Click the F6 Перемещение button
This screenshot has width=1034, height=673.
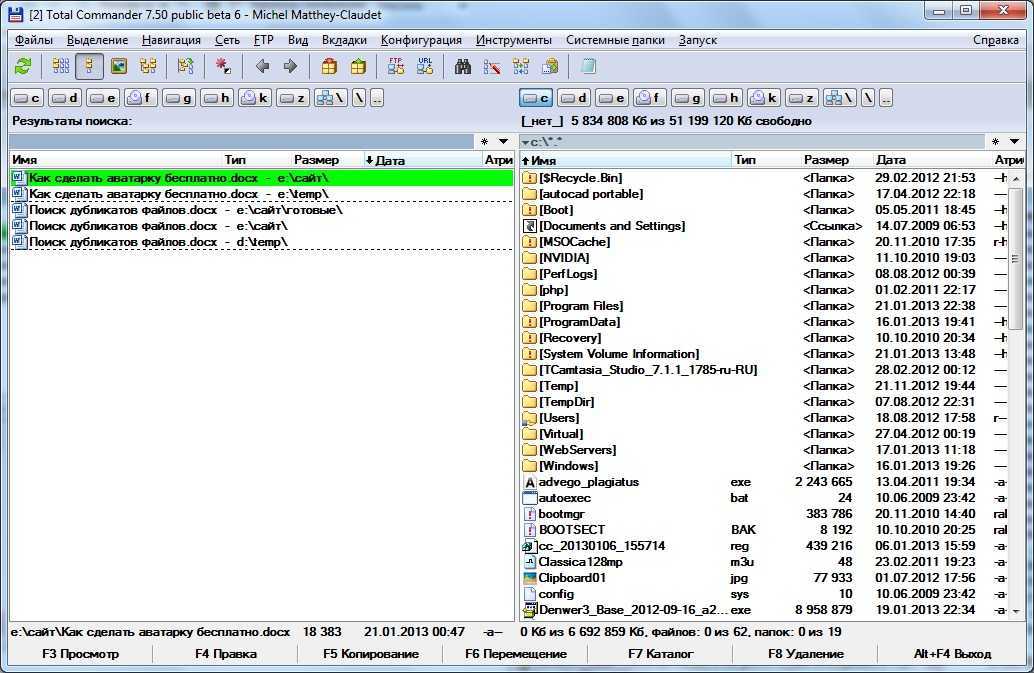pos(516,654)
